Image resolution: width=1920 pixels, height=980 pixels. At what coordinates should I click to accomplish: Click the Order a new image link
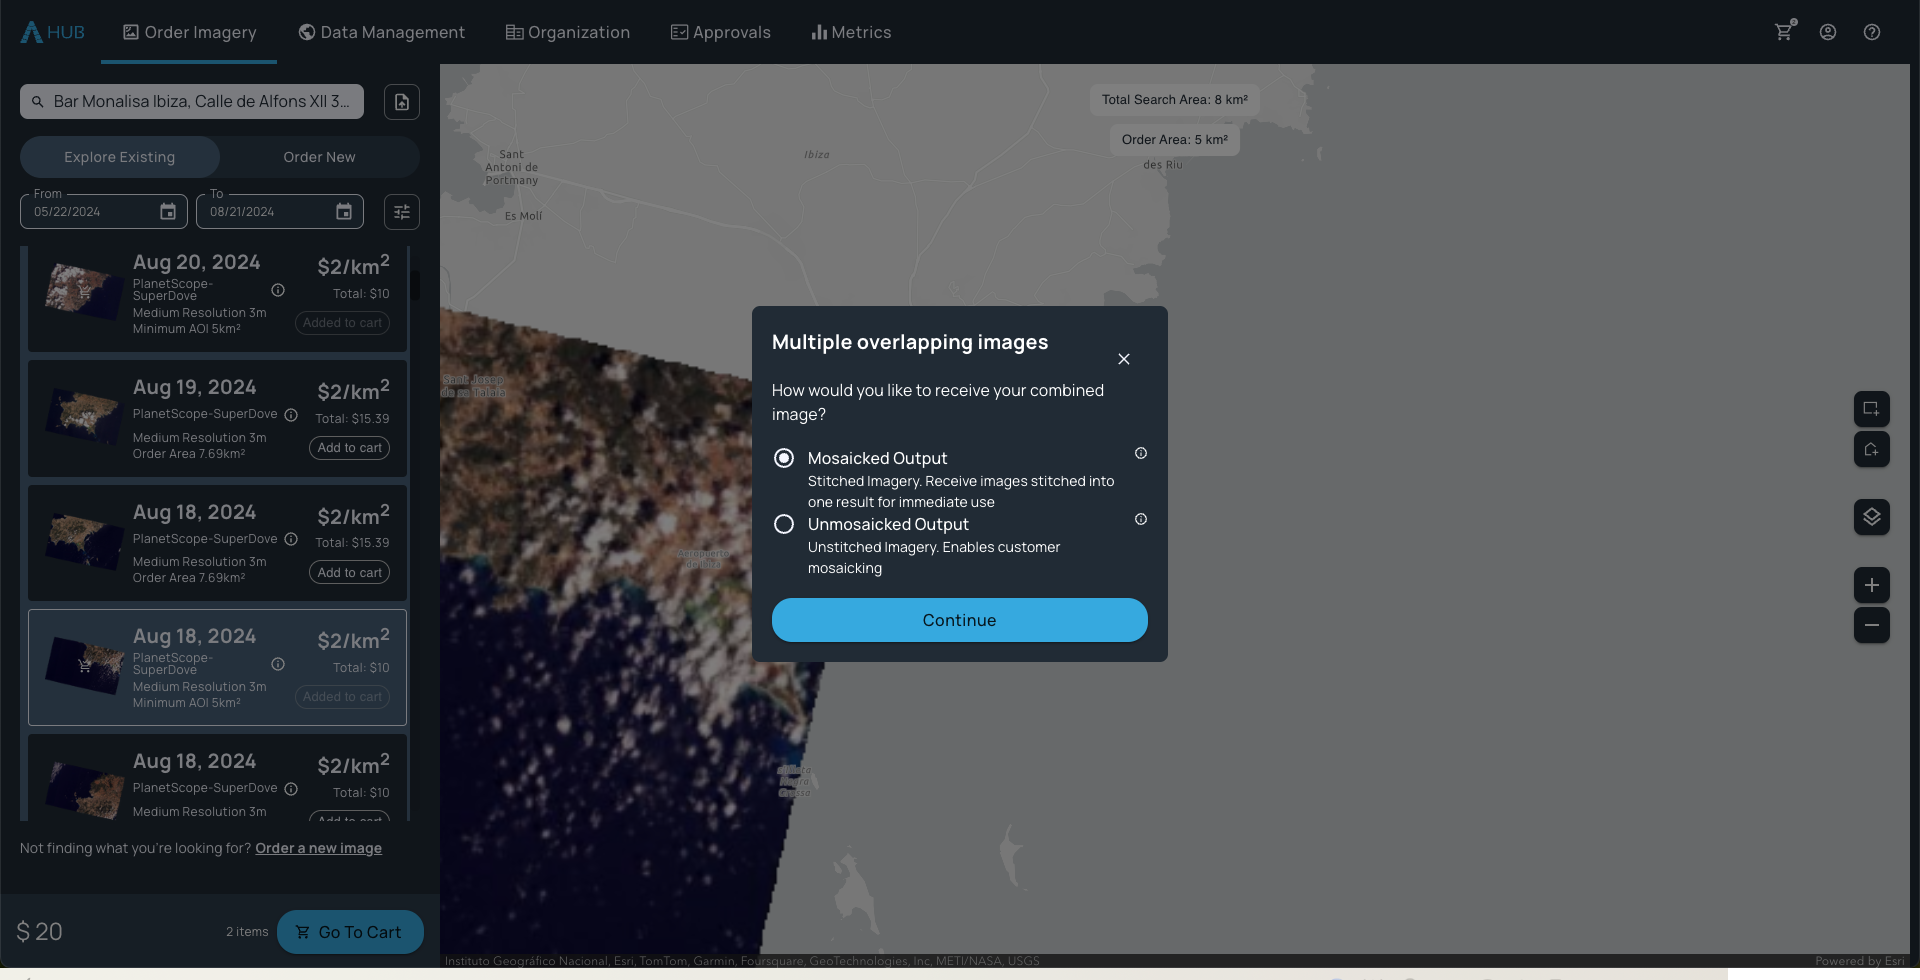click(x=318, y=847)
